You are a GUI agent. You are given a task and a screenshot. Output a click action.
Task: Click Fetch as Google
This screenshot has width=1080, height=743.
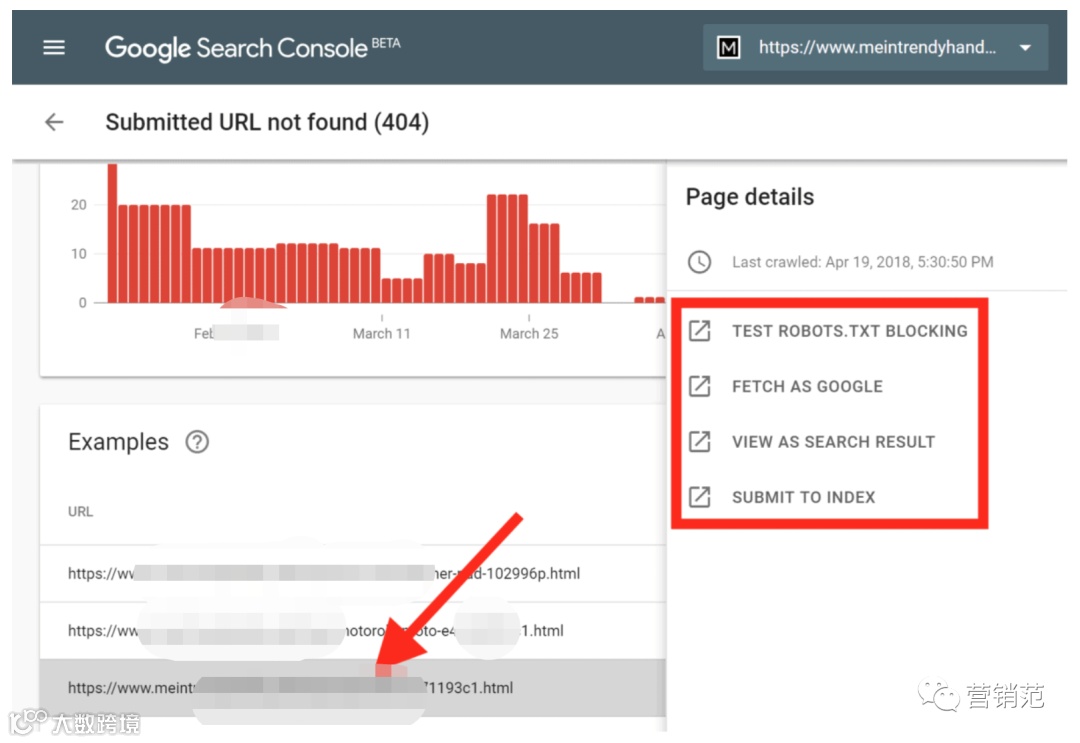(807, 386)
